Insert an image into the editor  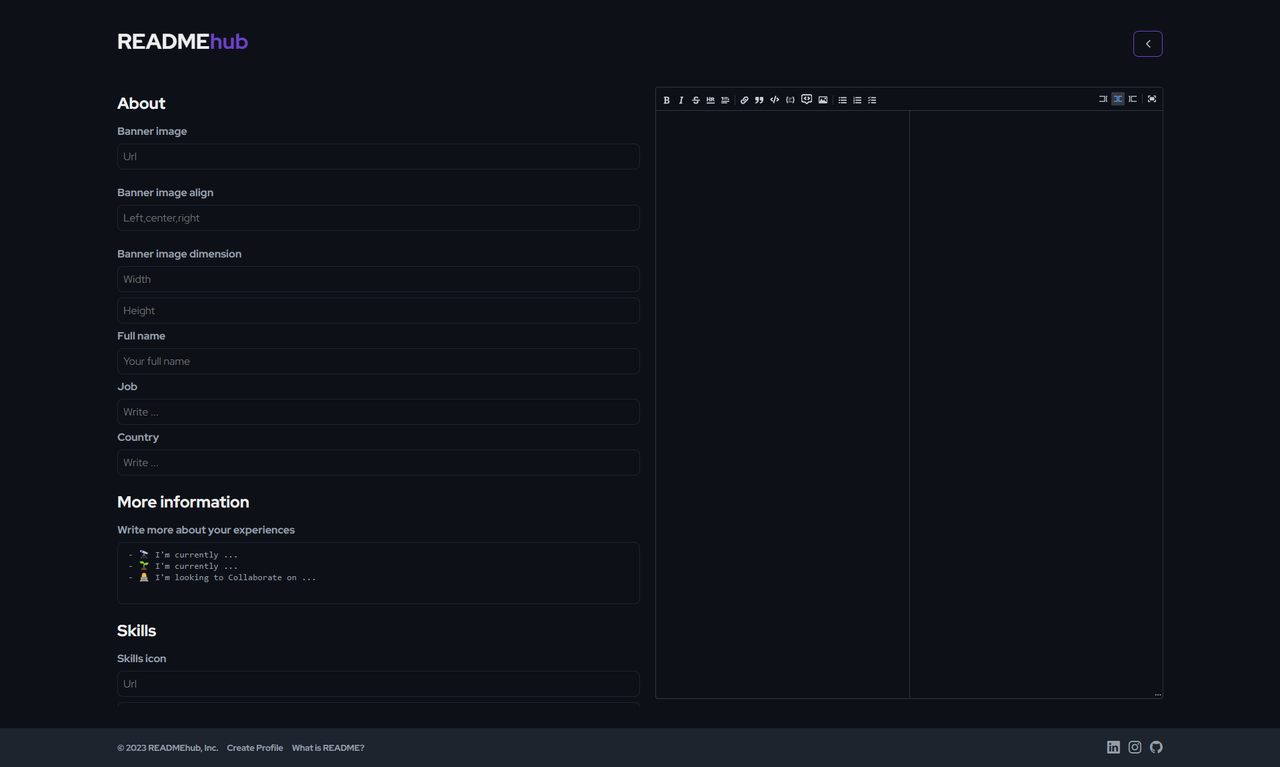tap(822, 100)
